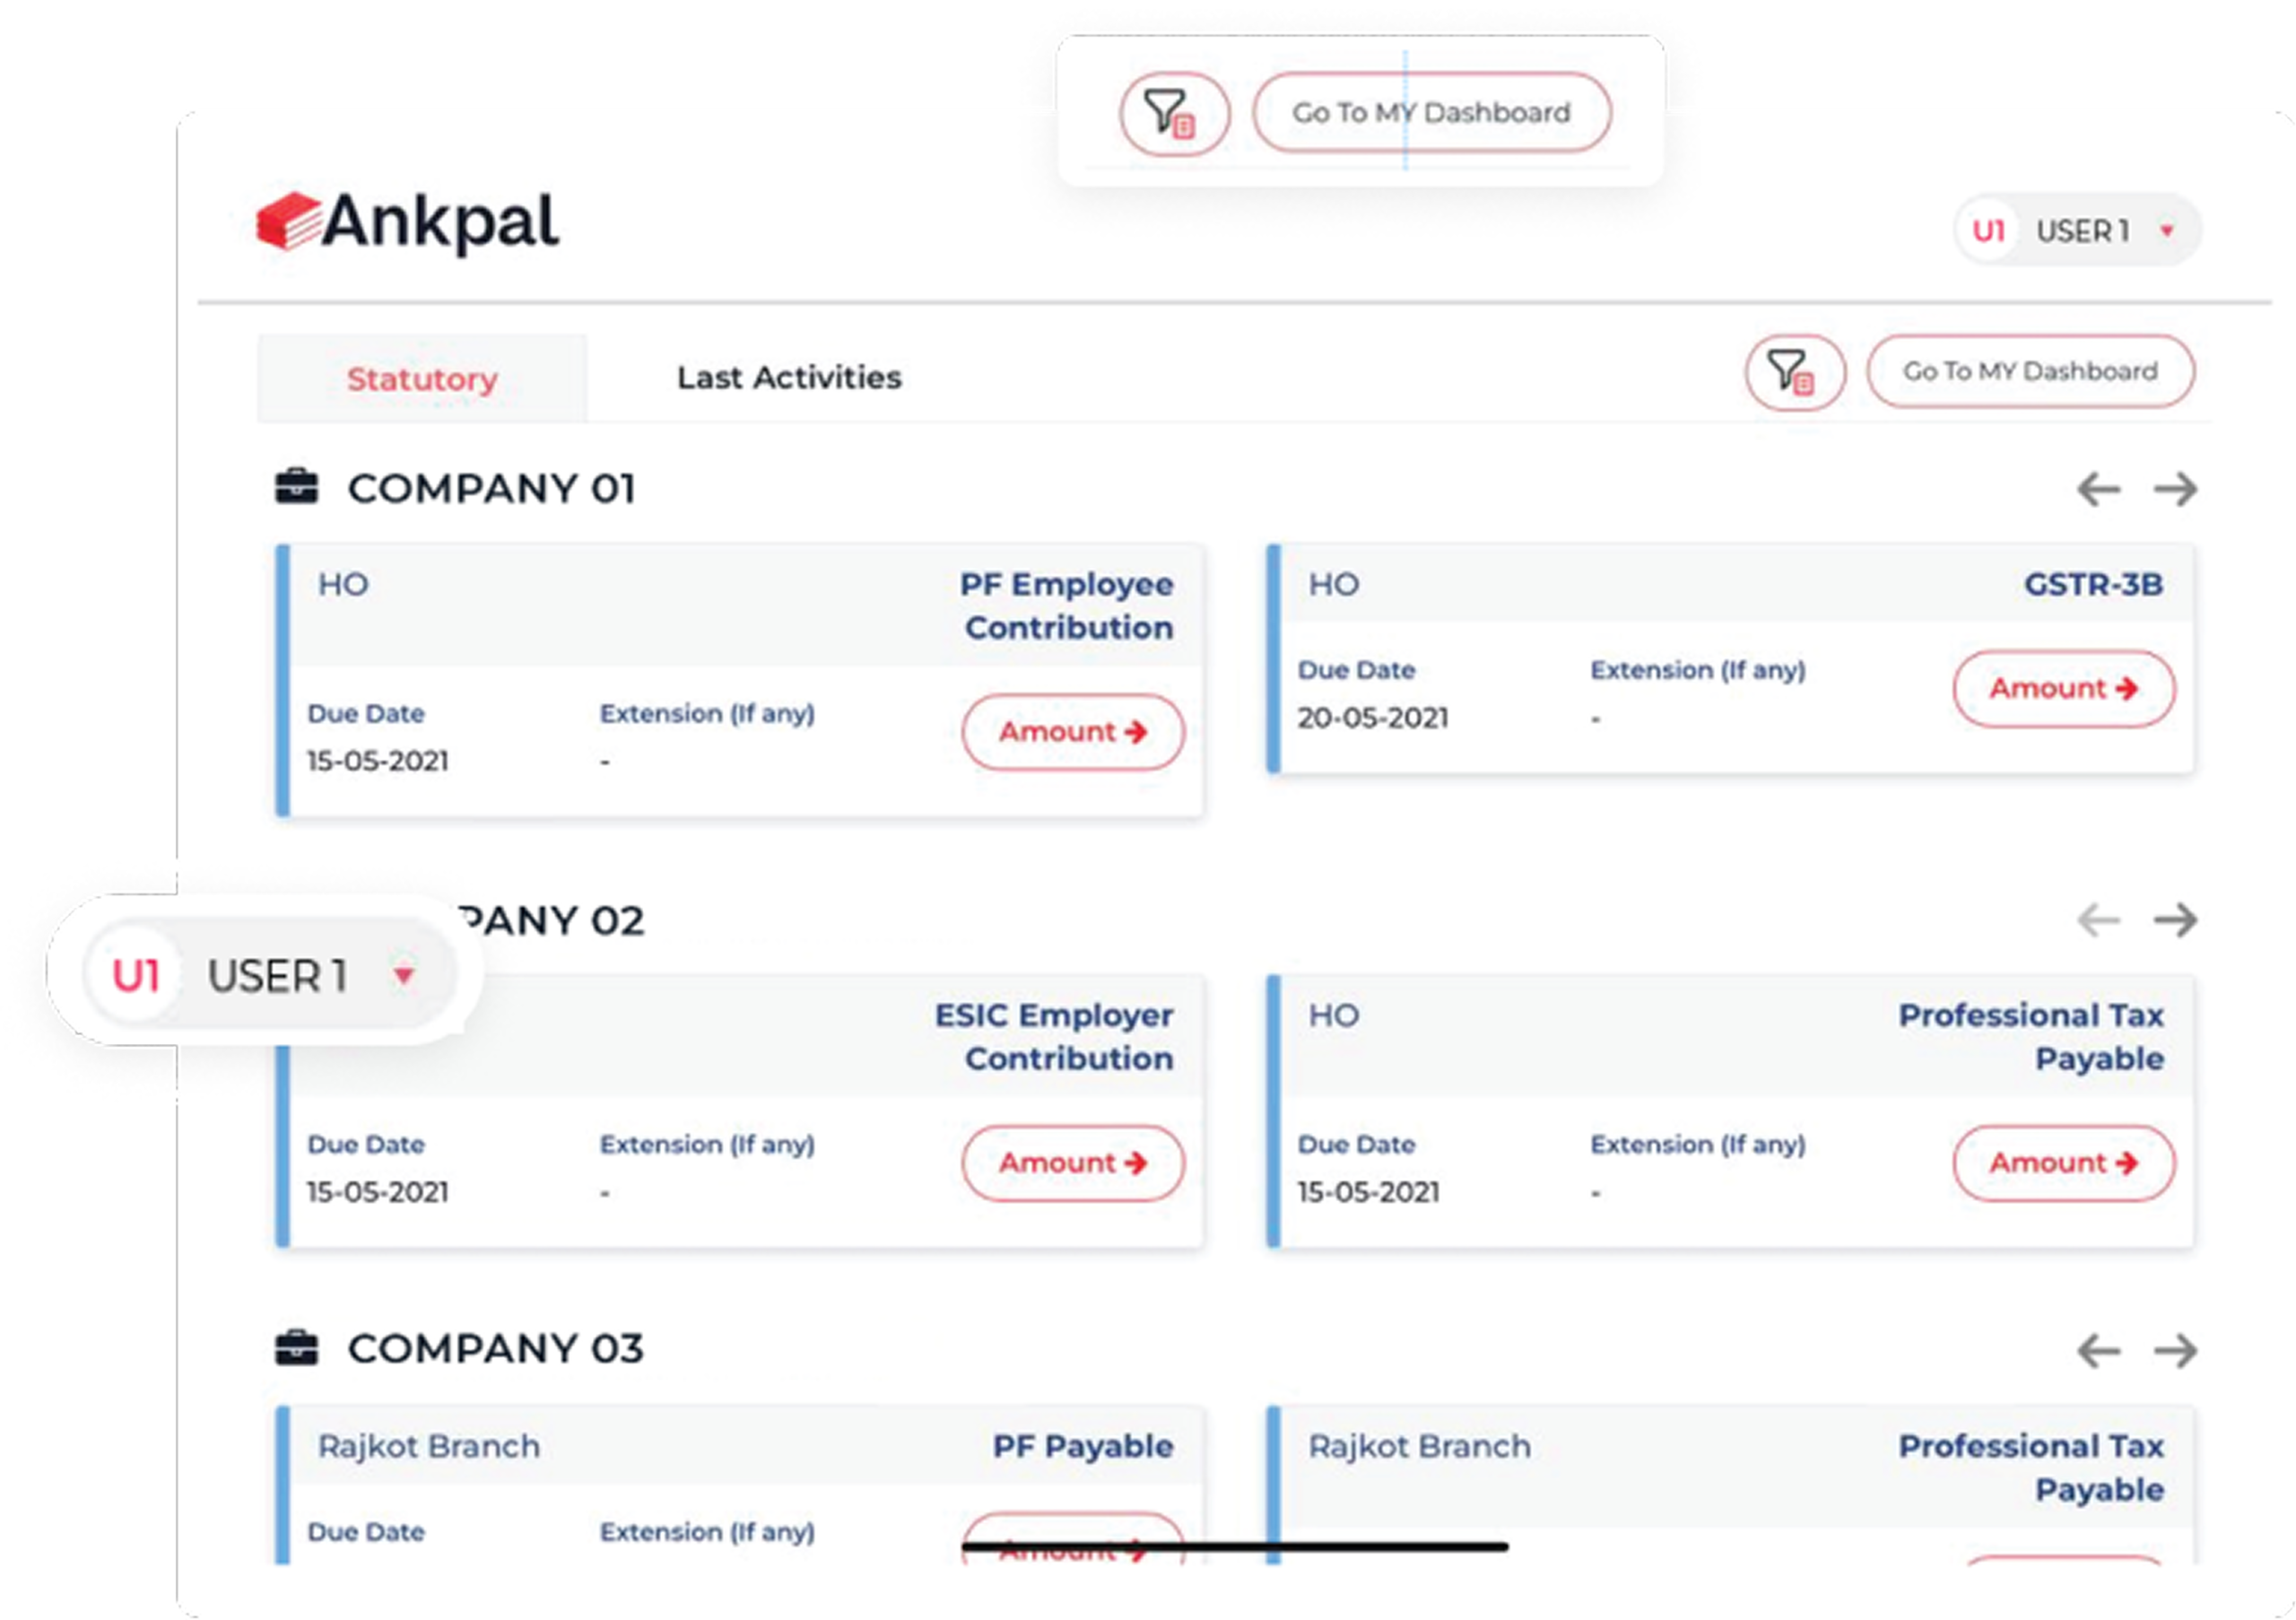Expand the enlarged USER 1 dropdown arrow
2296x1620 pixels.
click(404, 975)
